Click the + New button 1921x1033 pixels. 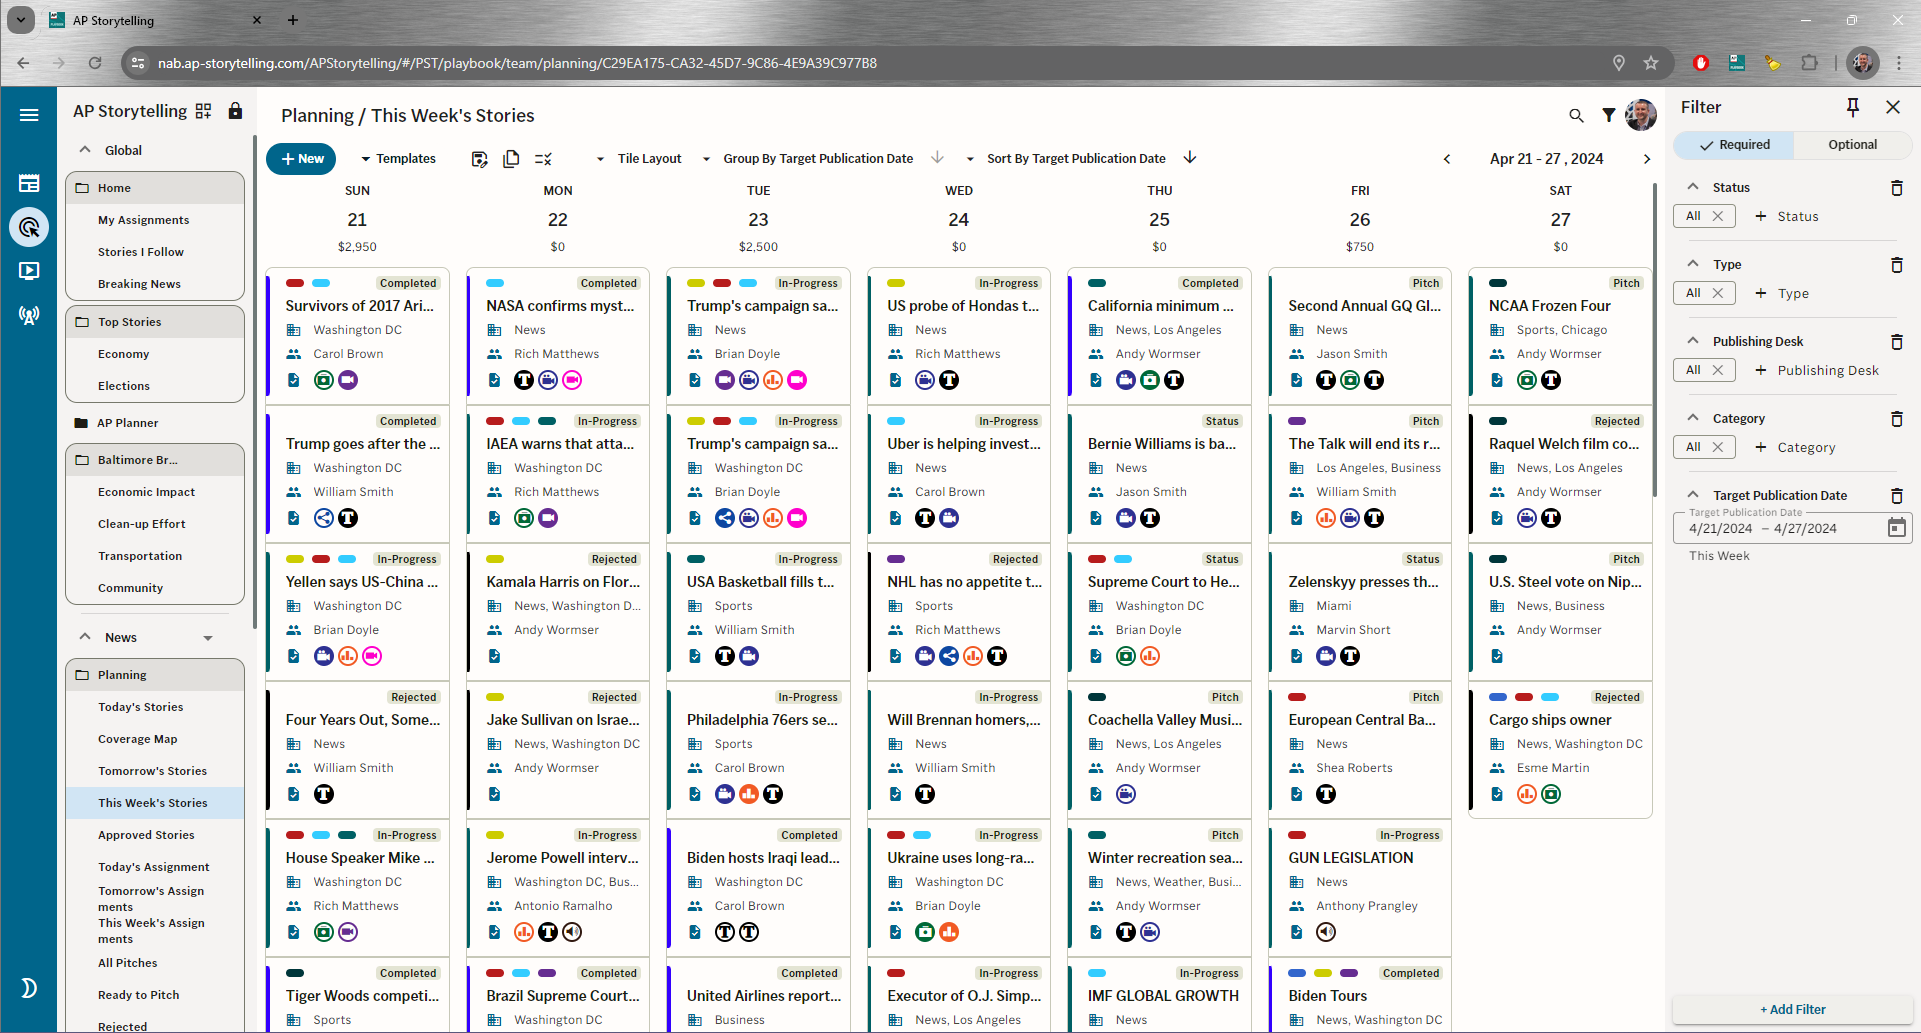pyautogui.click(x=300, y=158)
